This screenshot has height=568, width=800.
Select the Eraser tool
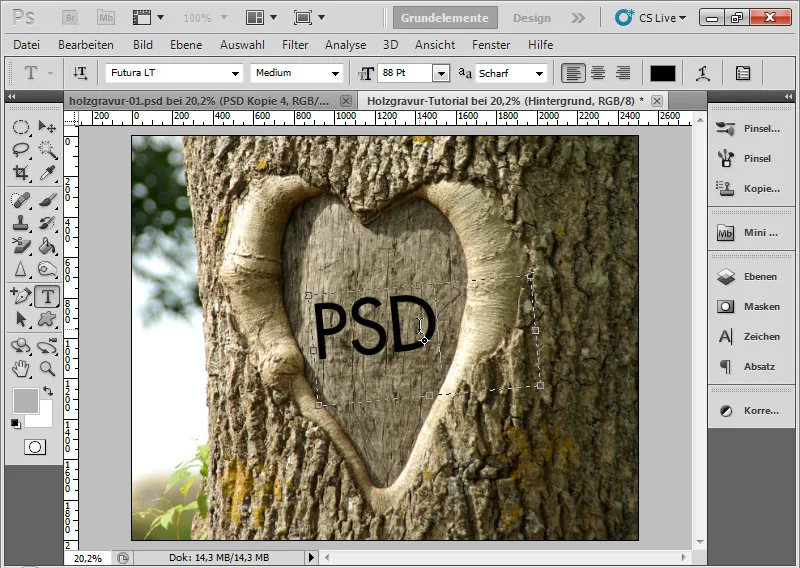(20, 246)
